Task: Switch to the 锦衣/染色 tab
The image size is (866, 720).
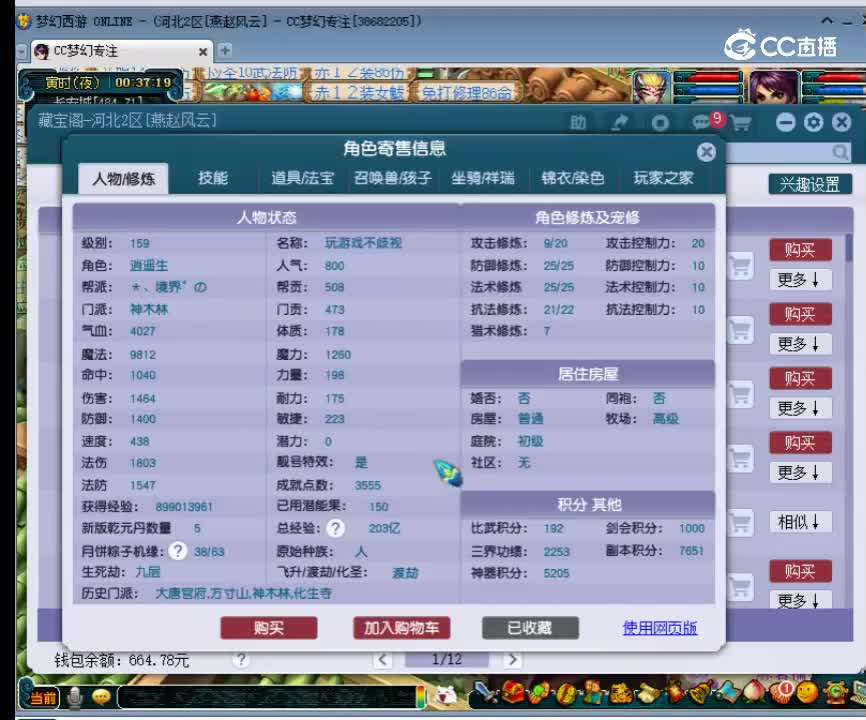Action: [573, 178]
